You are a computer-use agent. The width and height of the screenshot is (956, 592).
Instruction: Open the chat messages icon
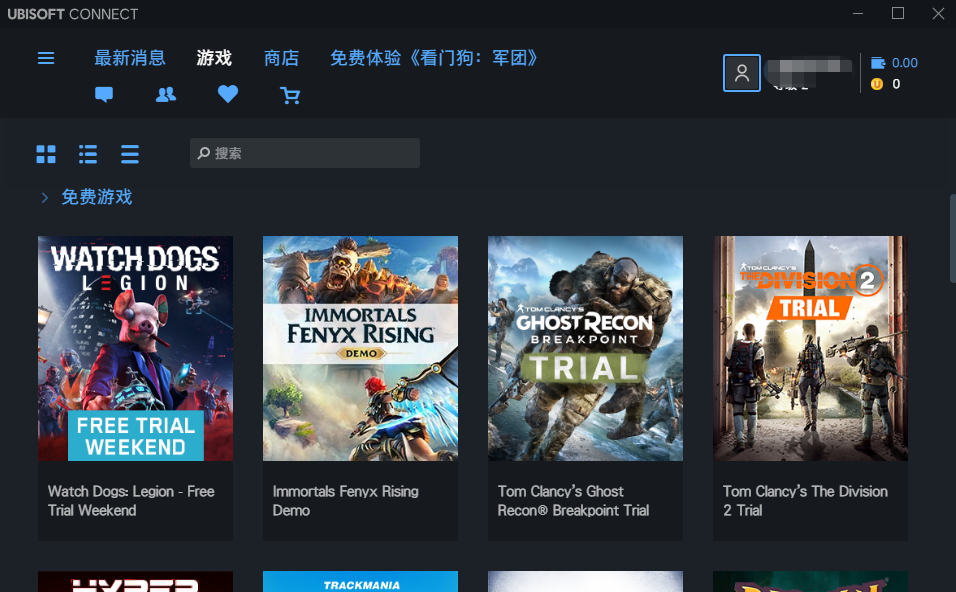click(x=104, y=95)
